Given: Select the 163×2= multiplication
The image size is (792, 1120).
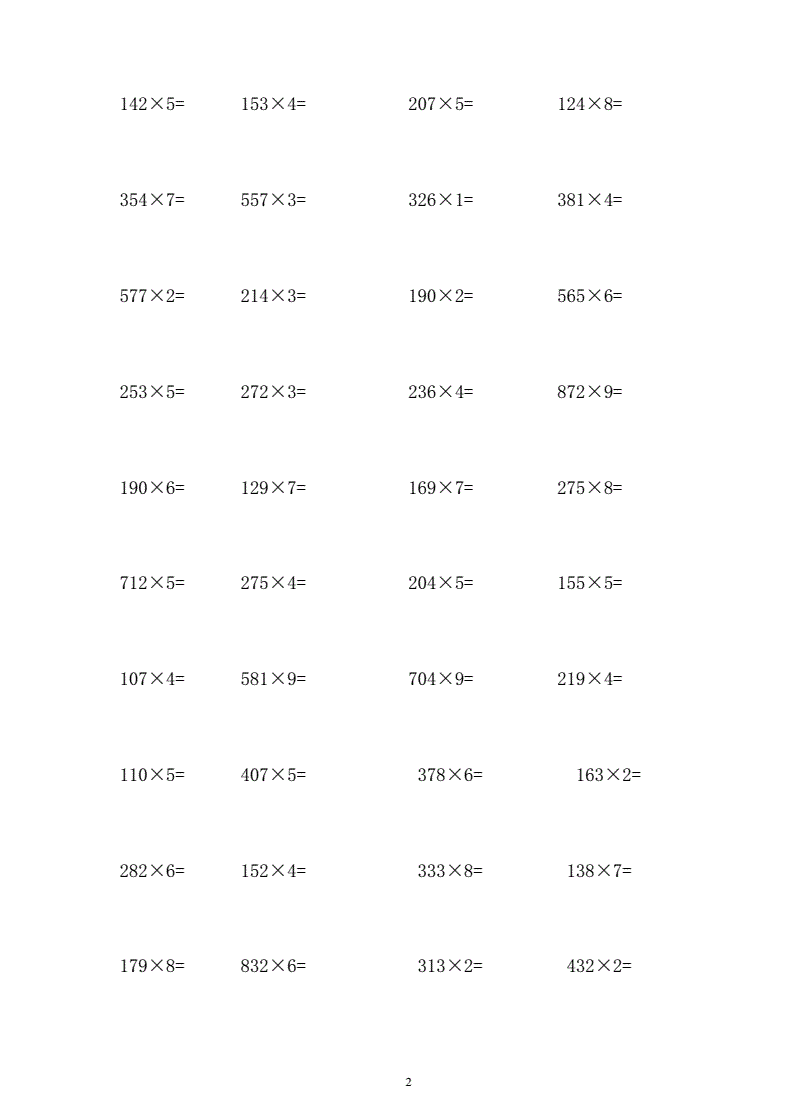Looking at the screenshot, I should coord(608,775).
